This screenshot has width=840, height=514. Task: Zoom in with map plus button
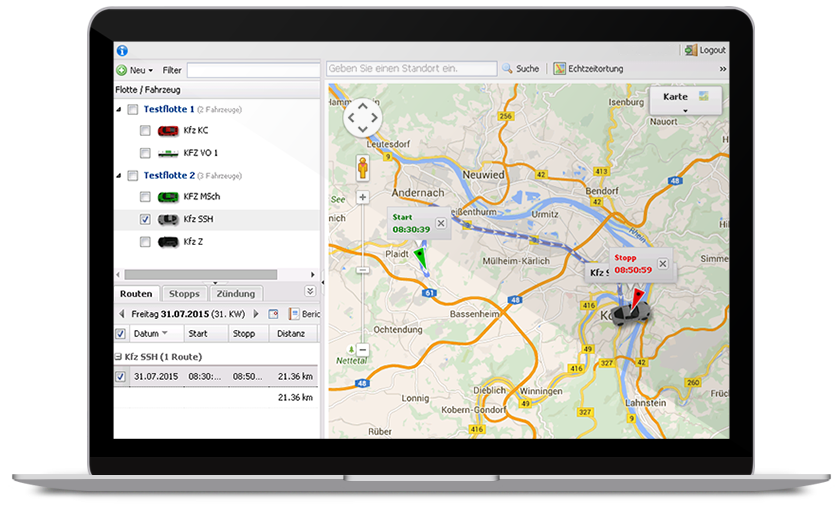click(363, 197)
